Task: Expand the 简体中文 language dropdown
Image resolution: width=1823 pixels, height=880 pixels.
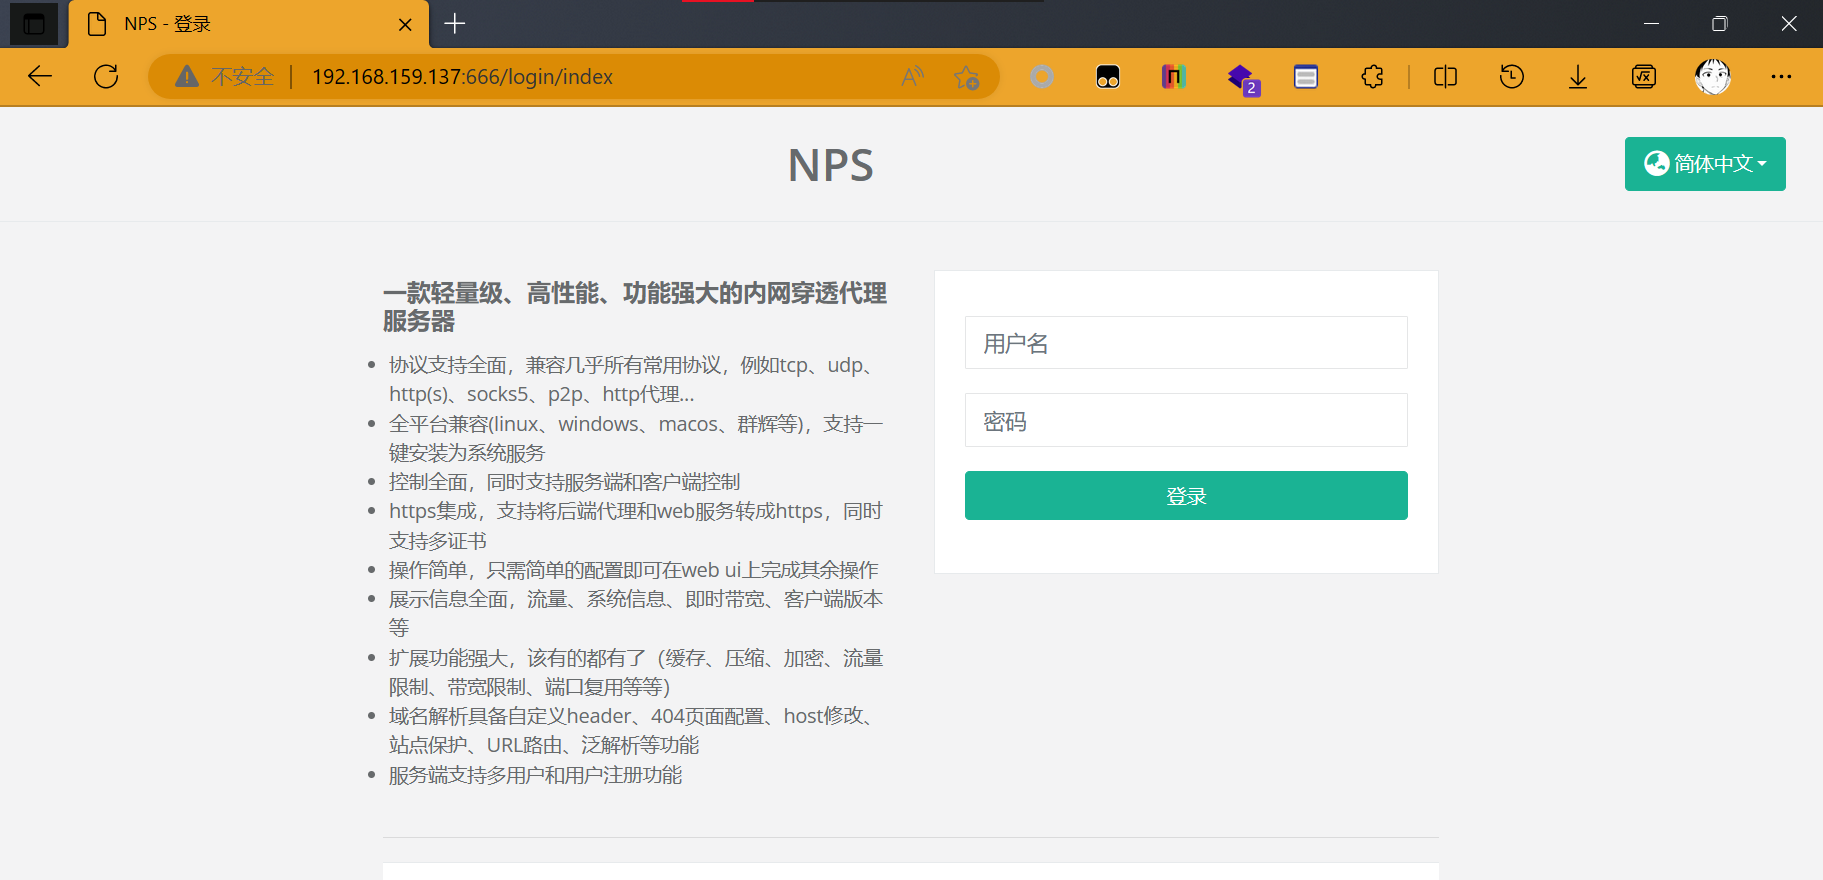Action: click(1705, 164)
